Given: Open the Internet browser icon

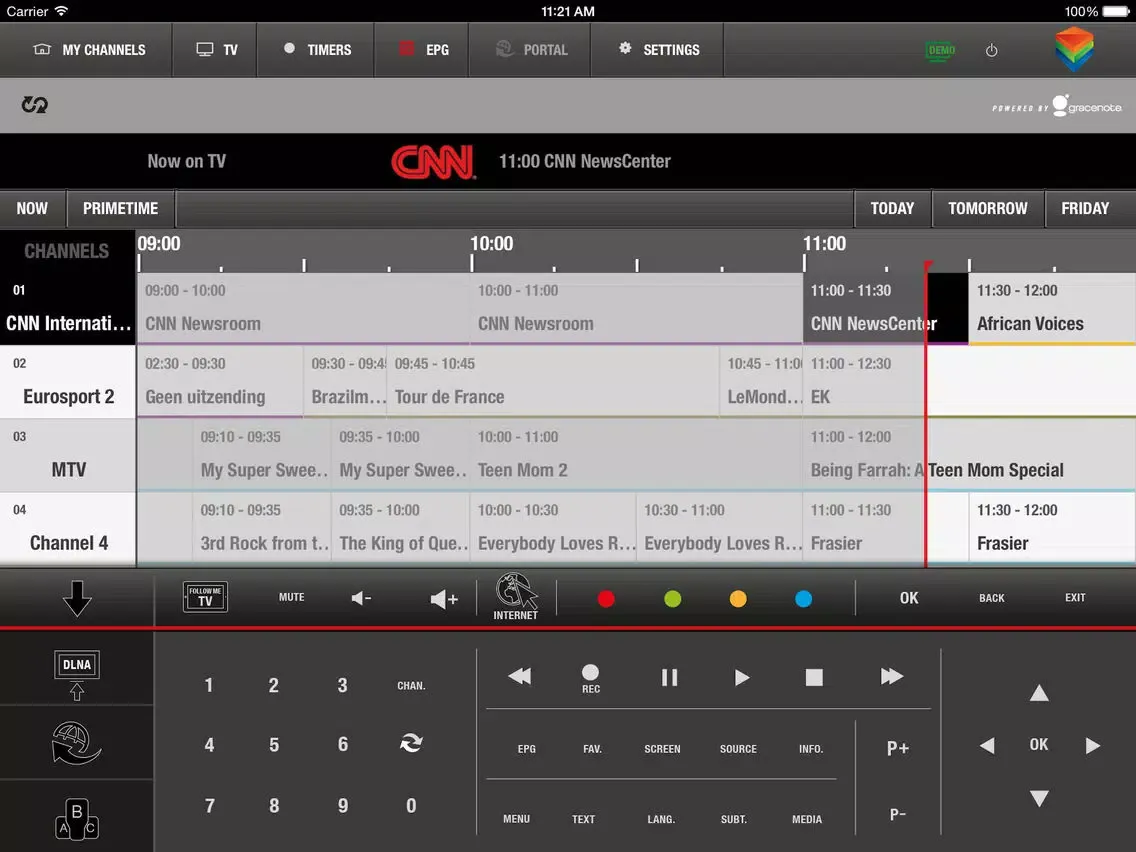Looking at the screenshot, I should [516, 597].
